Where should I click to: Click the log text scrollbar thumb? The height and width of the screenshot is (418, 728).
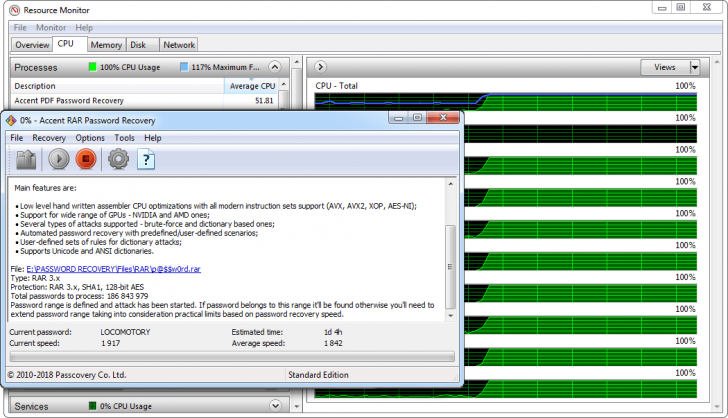(450, 267)
